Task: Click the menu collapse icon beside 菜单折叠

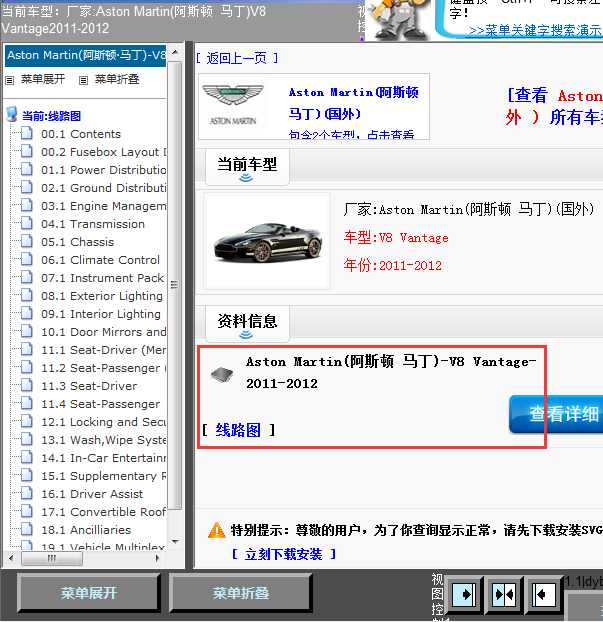Action: pos(83,81)
